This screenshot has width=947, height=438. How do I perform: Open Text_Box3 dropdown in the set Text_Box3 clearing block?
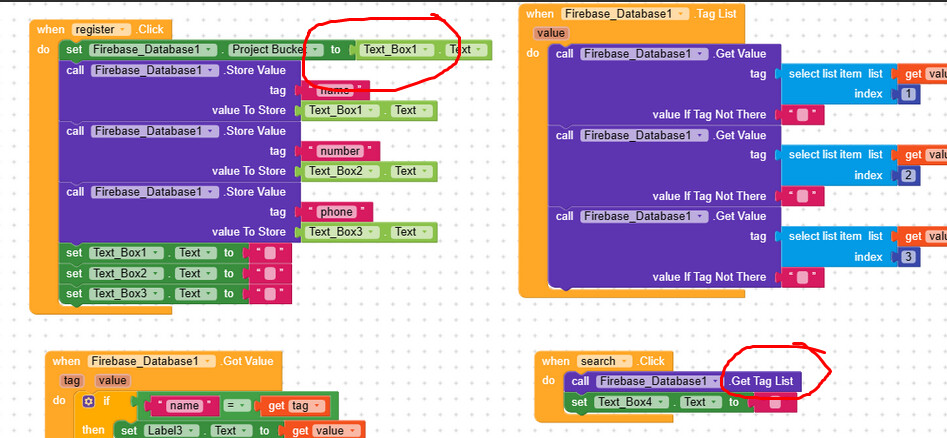[126, 294]
